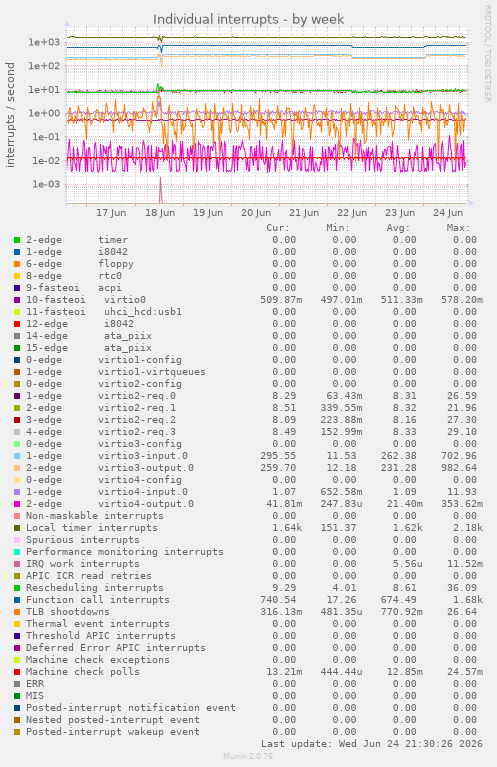This screenshot has height=767, width=497.
Task: Click the red swatch for 12-edge i8042
Action: coord(17,324)
